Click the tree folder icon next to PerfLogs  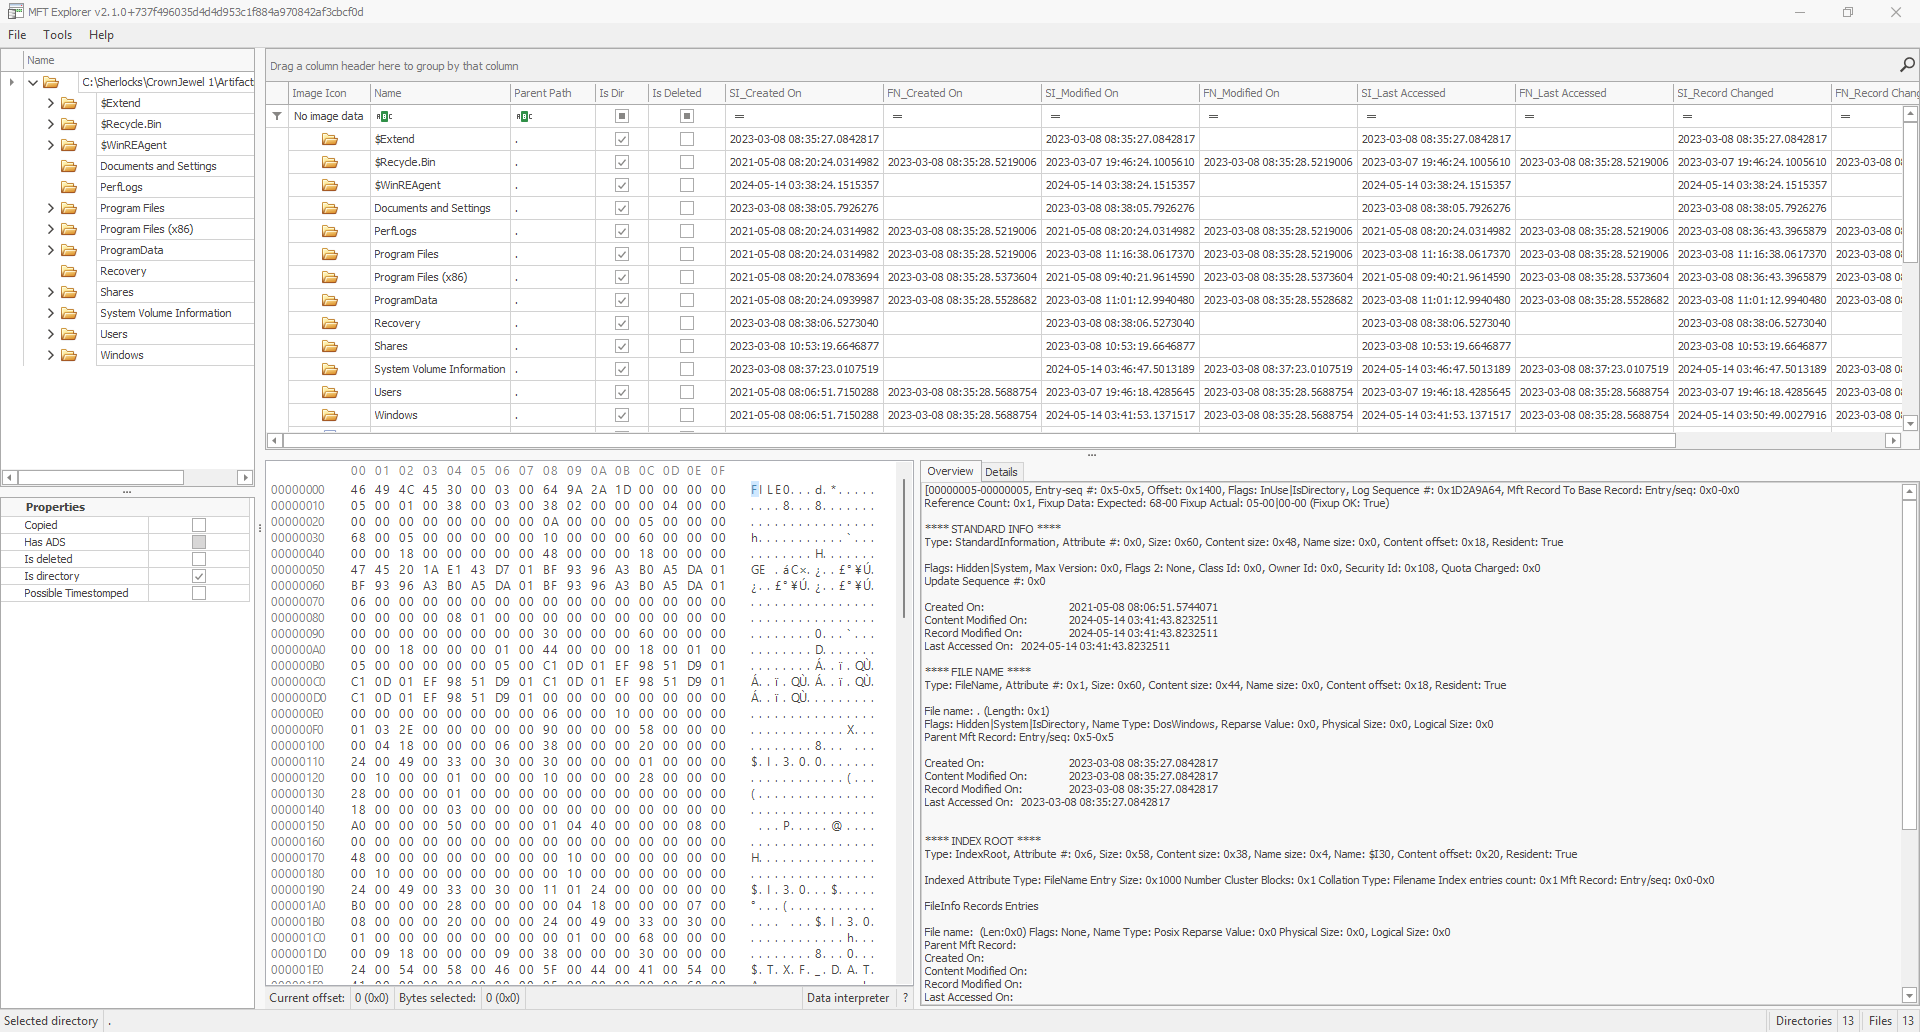[69, 187]
